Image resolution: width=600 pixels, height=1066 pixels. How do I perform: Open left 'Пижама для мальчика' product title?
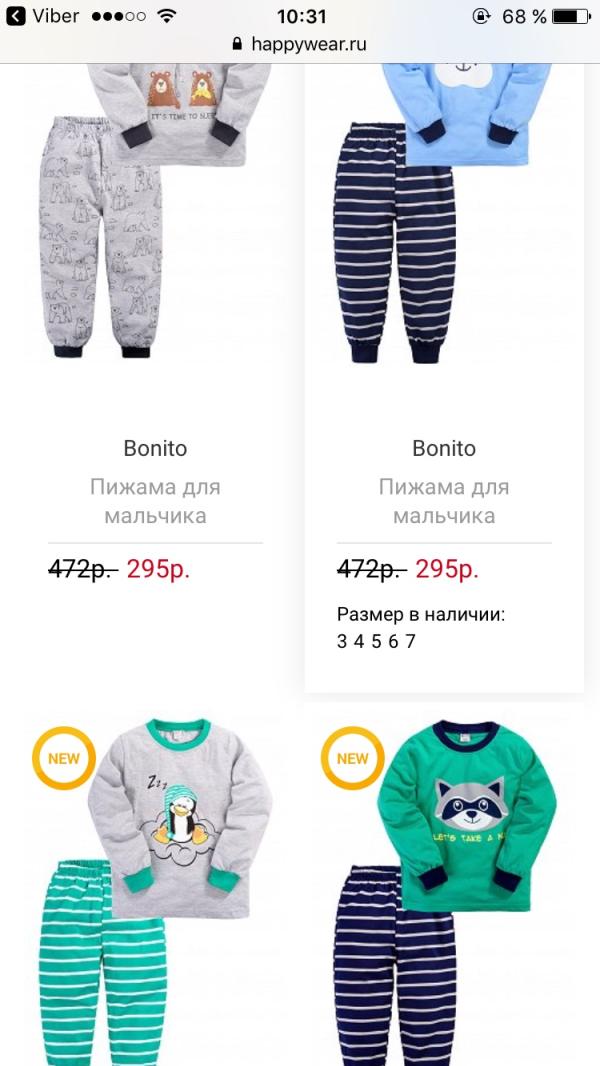[155, 501]
